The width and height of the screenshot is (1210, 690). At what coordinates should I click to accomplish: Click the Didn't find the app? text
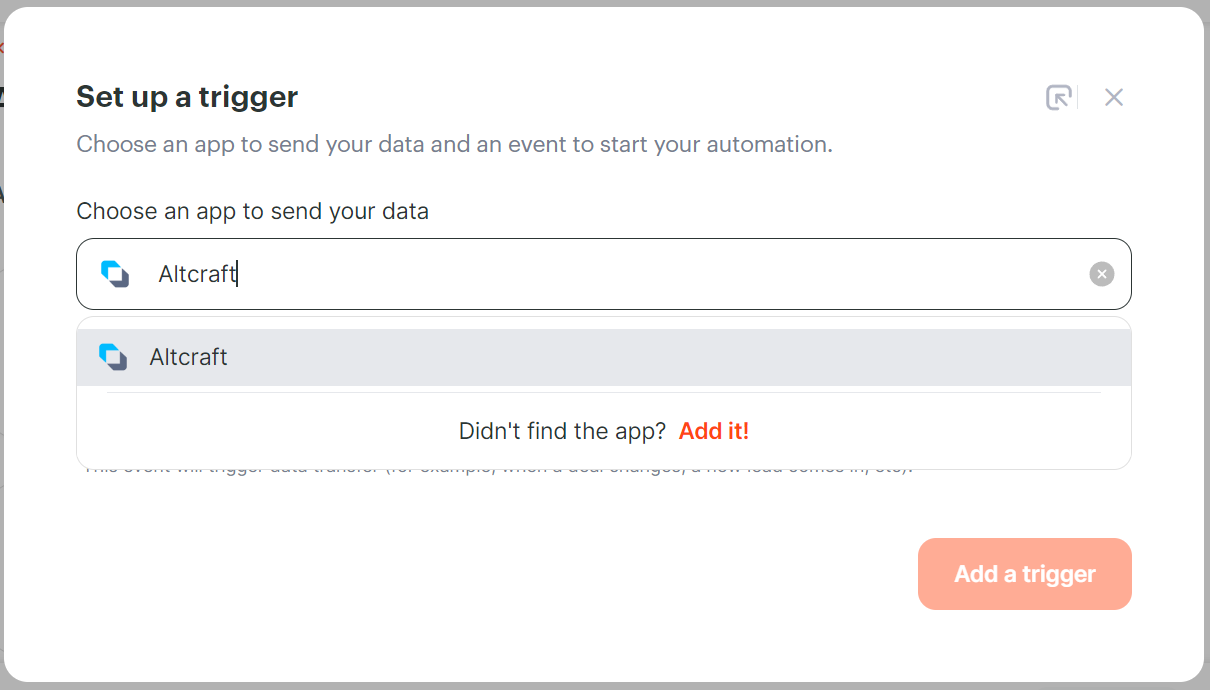(x=562, y=431)
